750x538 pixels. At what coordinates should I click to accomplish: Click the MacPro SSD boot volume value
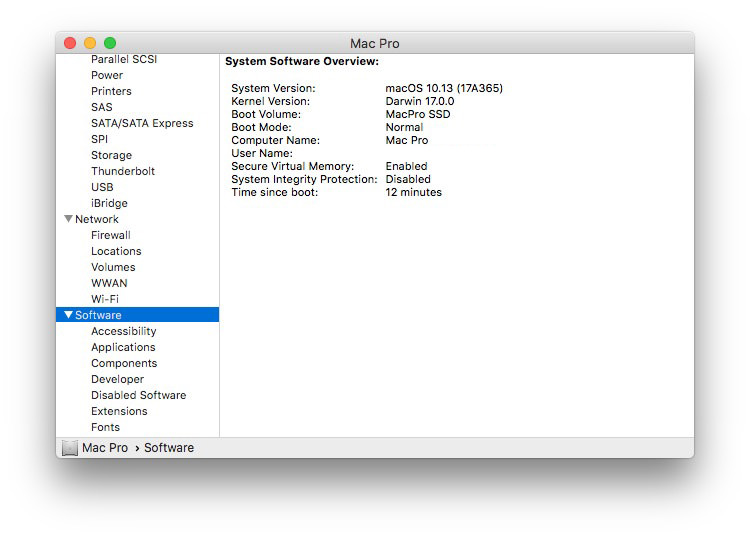(418, 114)
